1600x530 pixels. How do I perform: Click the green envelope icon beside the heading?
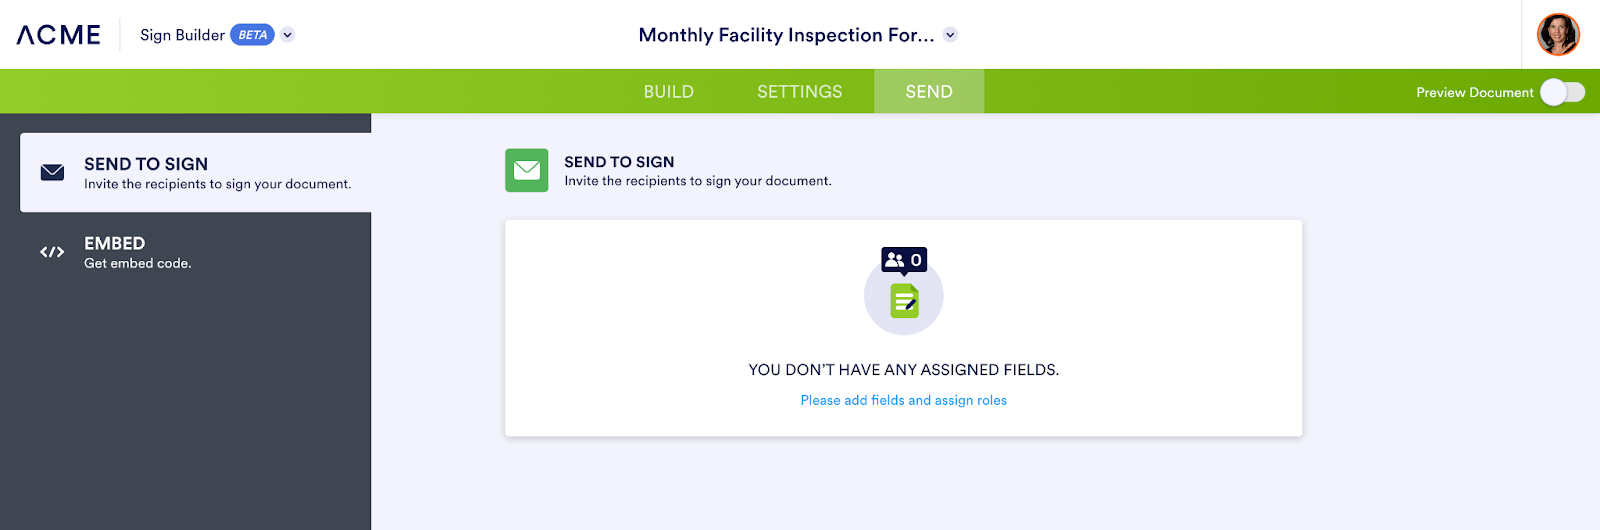coord(526,170)
